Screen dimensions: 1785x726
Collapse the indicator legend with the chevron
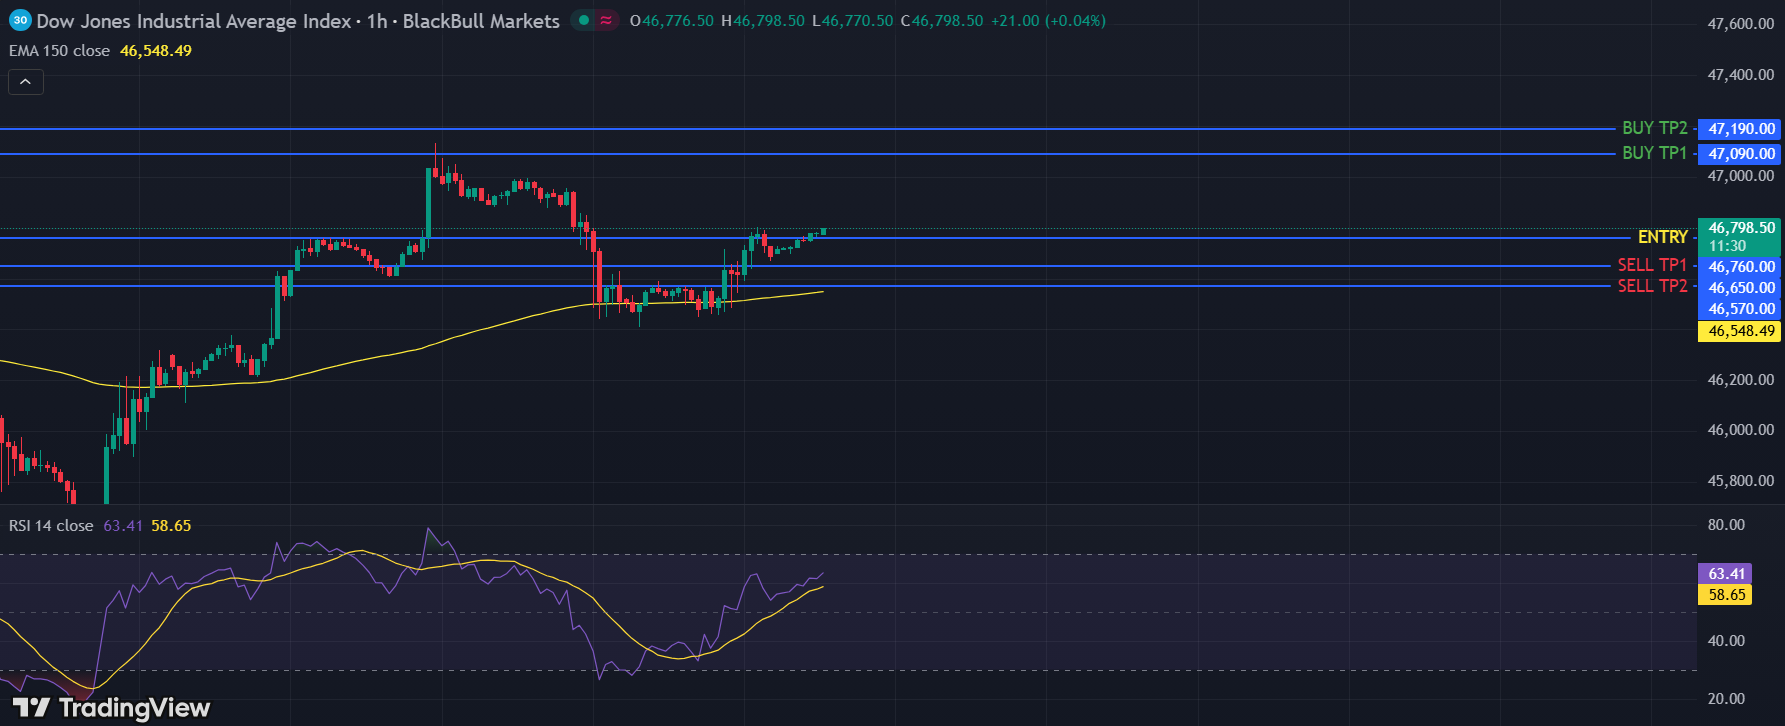26,82
